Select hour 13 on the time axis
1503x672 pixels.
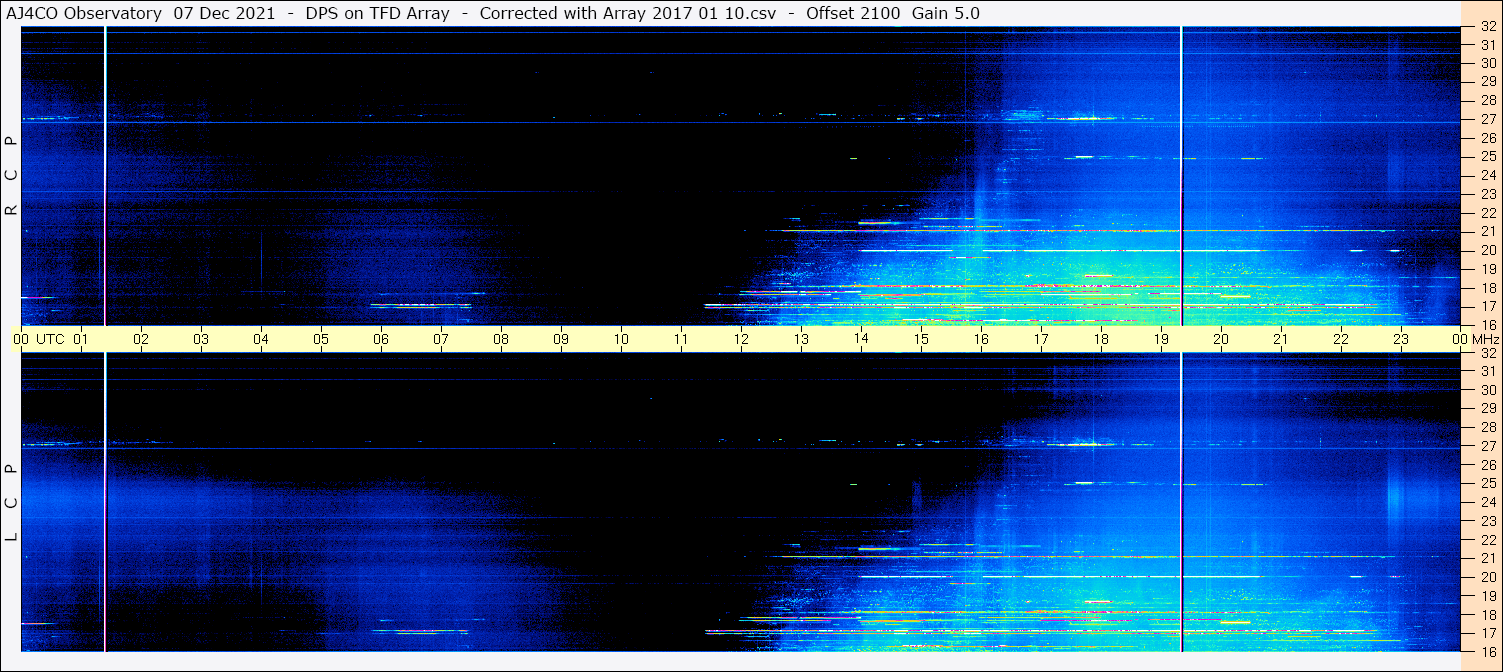point(801,339)
